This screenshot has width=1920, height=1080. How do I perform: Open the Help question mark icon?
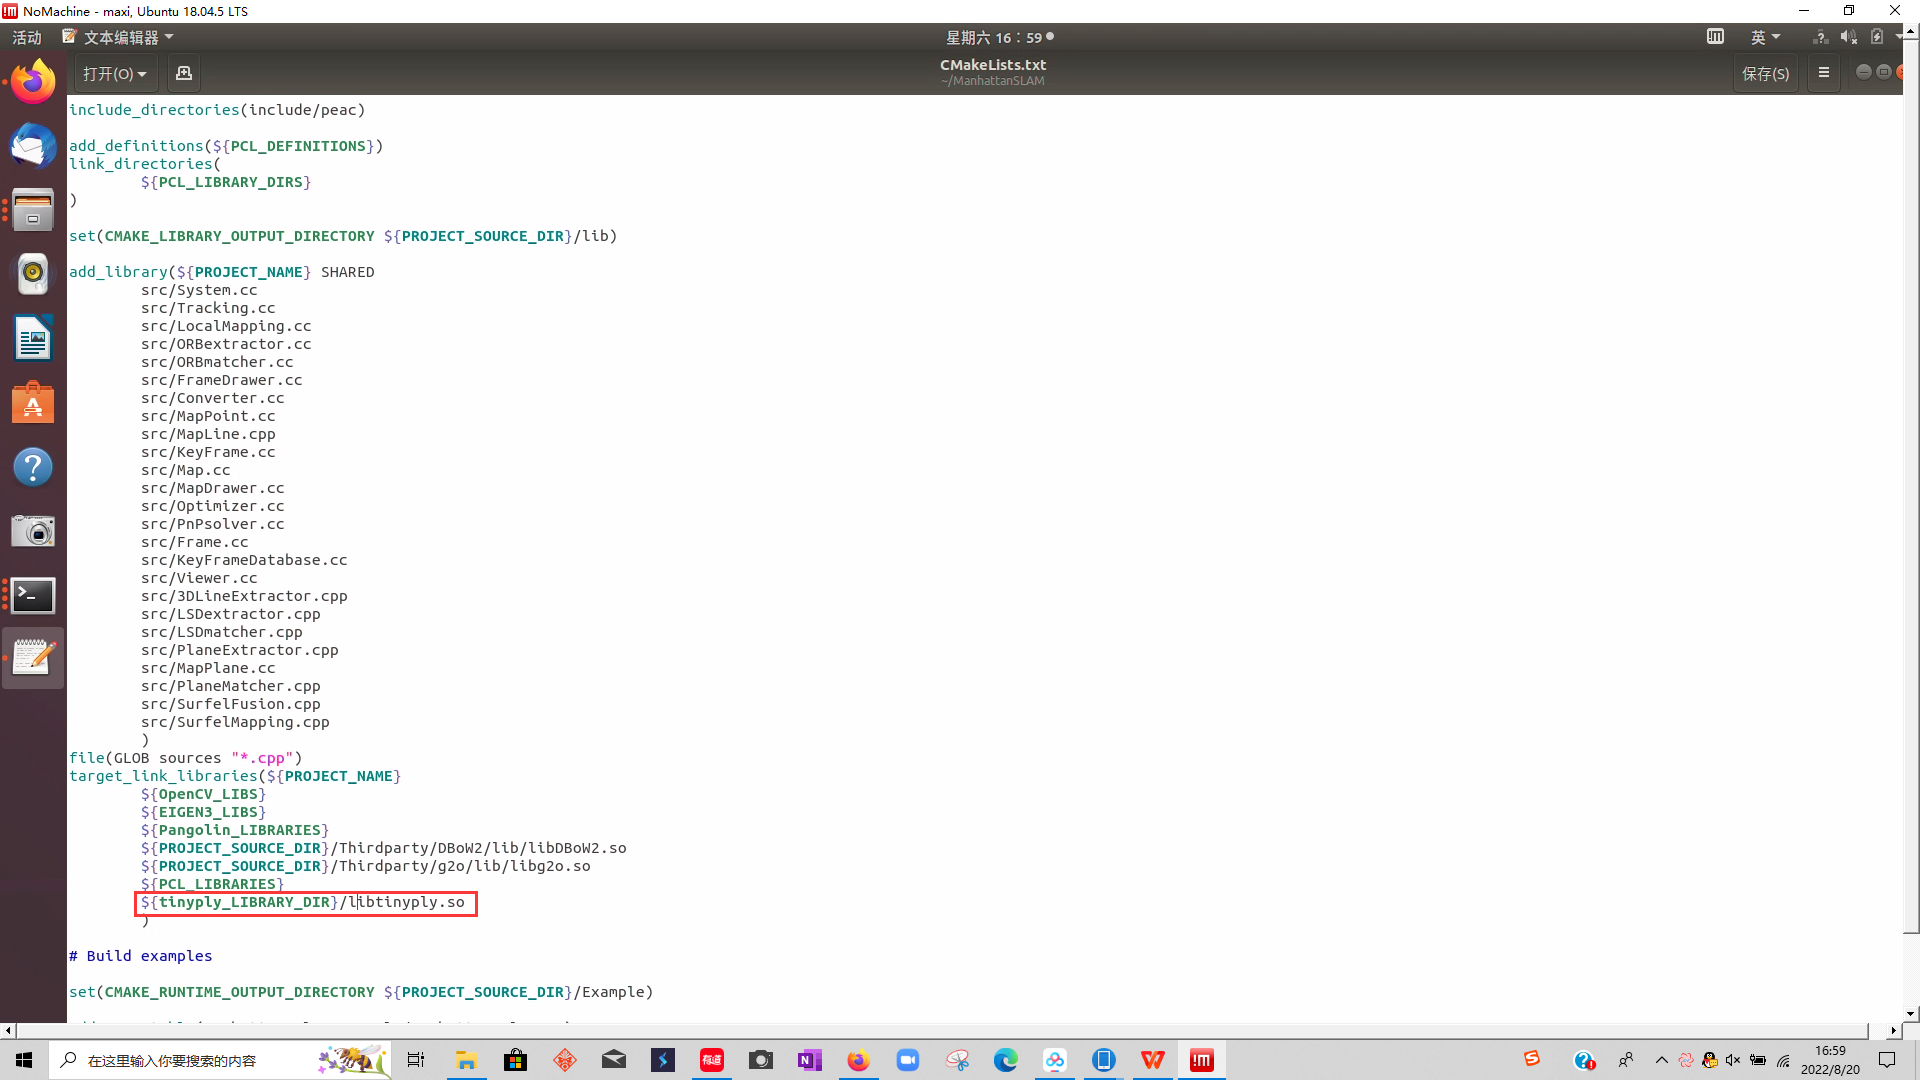pos(33,467)
